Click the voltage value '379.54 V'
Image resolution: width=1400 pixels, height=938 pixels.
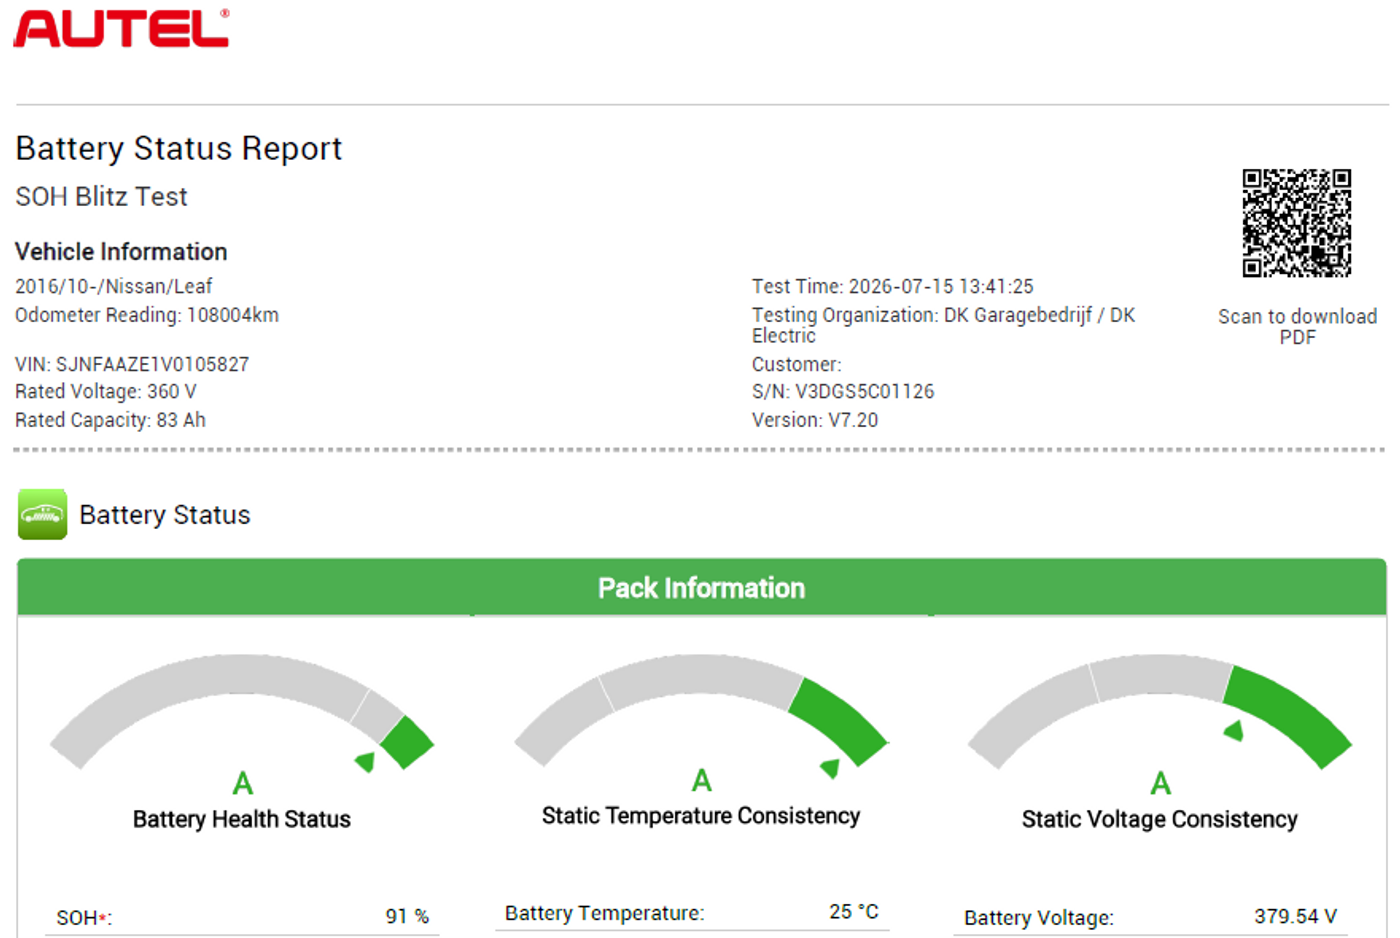pyautogui.click(x=1296, y=916)
